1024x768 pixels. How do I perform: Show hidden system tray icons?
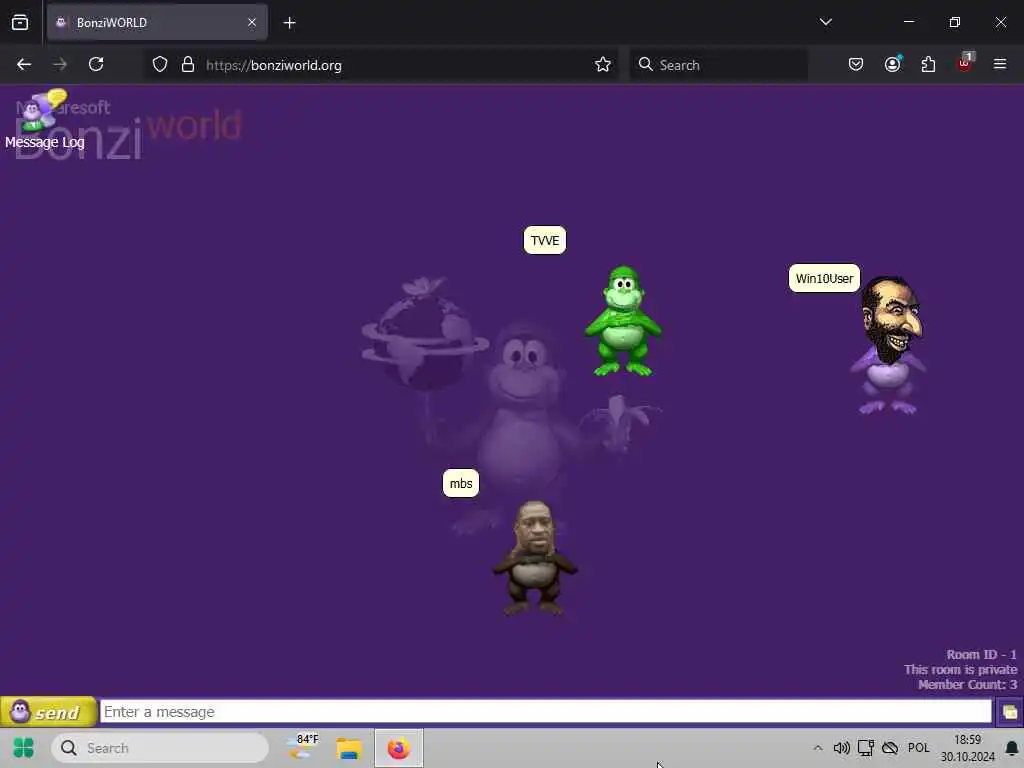click(818, 748)
